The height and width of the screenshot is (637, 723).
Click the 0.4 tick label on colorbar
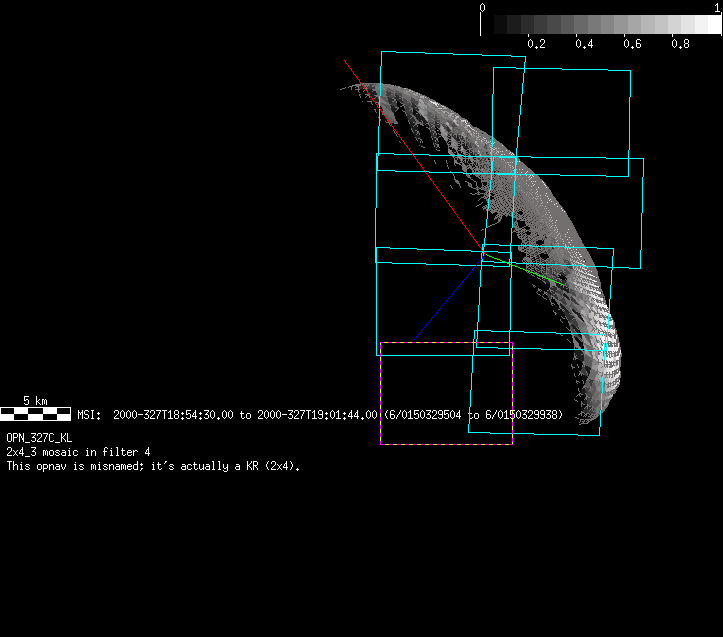pyautogui.click(x=584, y=44)
